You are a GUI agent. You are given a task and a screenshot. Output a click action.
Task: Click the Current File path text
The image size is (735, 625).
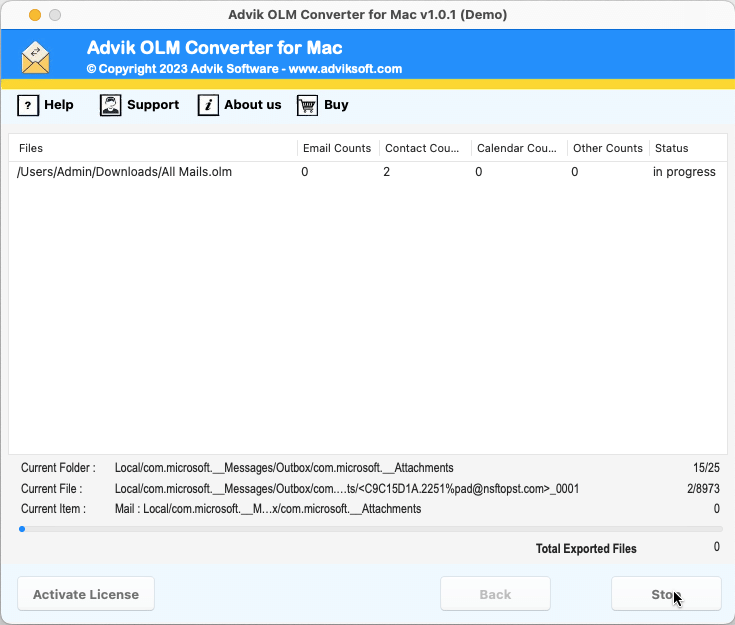point(347,489)
